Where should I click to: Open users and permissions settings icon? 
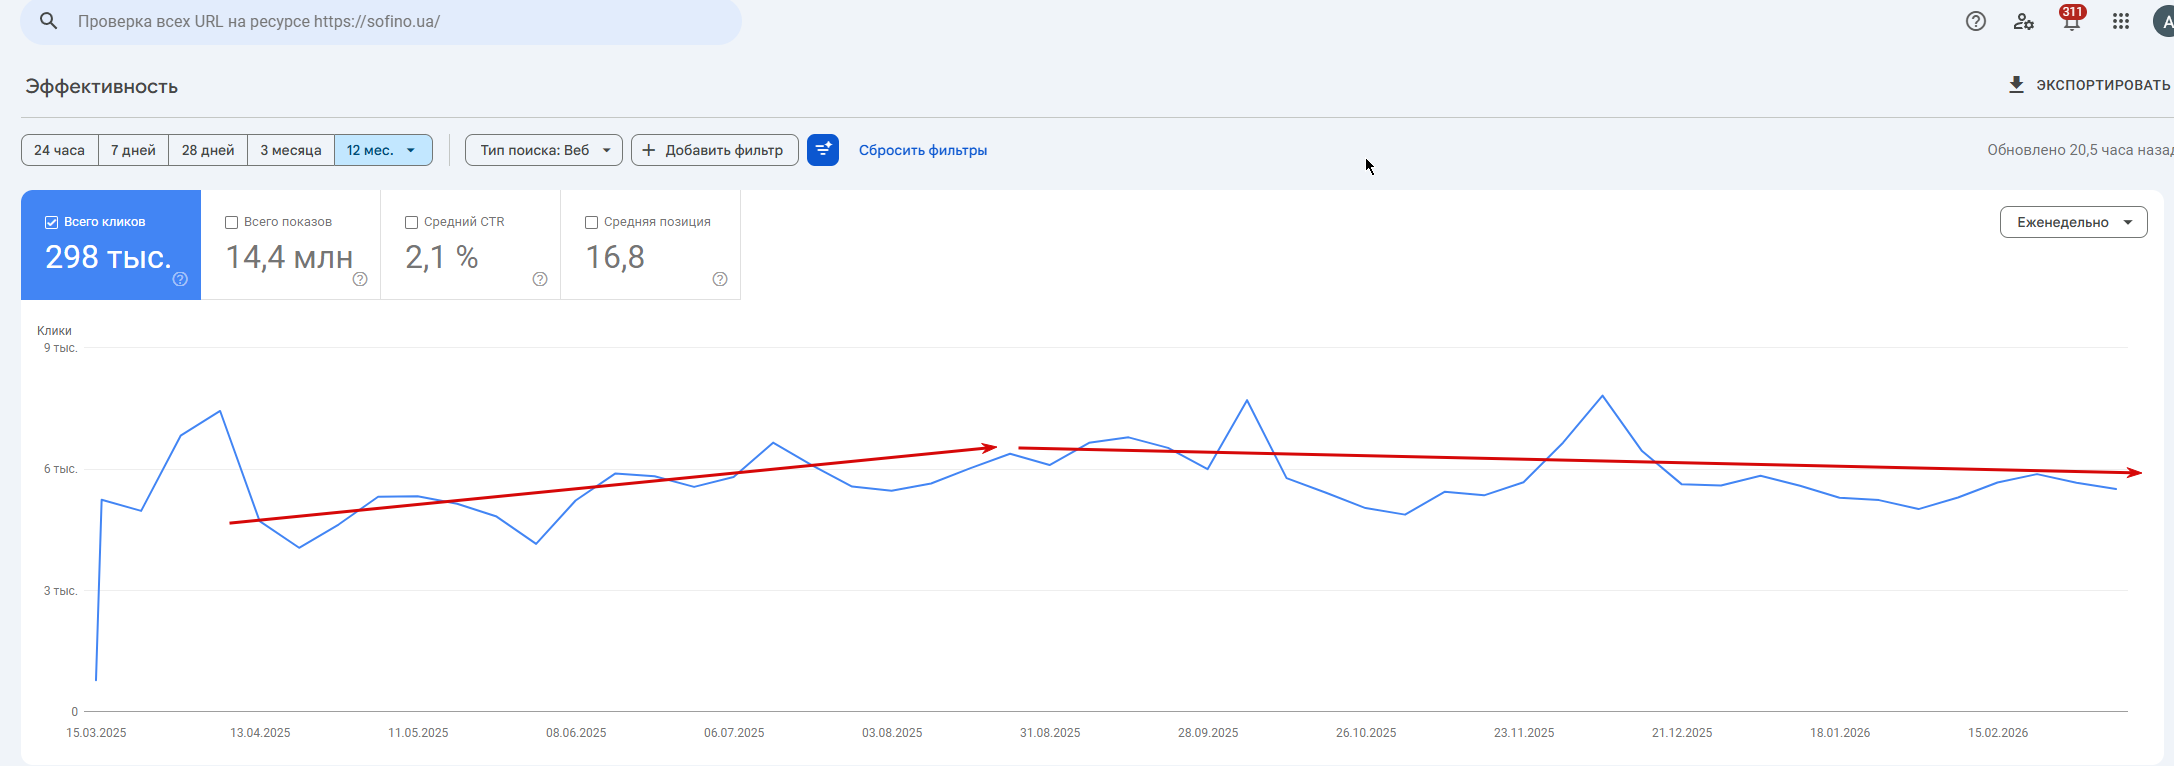2023,21
